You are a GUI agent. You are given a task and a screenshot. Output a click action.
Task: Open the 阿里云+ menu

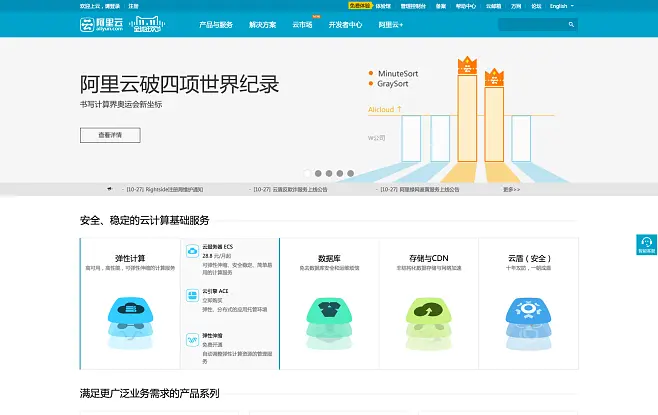tap(391, 25)
